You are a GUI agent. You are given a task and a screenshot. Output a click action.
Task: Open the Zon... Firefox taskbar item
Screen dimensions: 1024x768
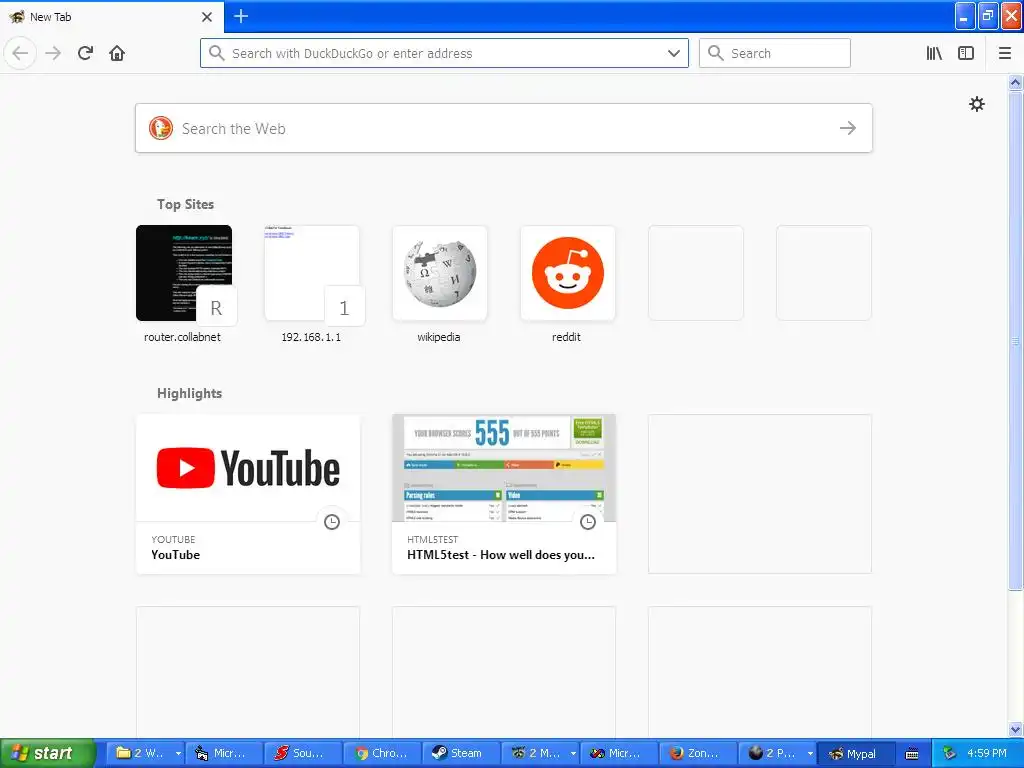tap(698, 753)
